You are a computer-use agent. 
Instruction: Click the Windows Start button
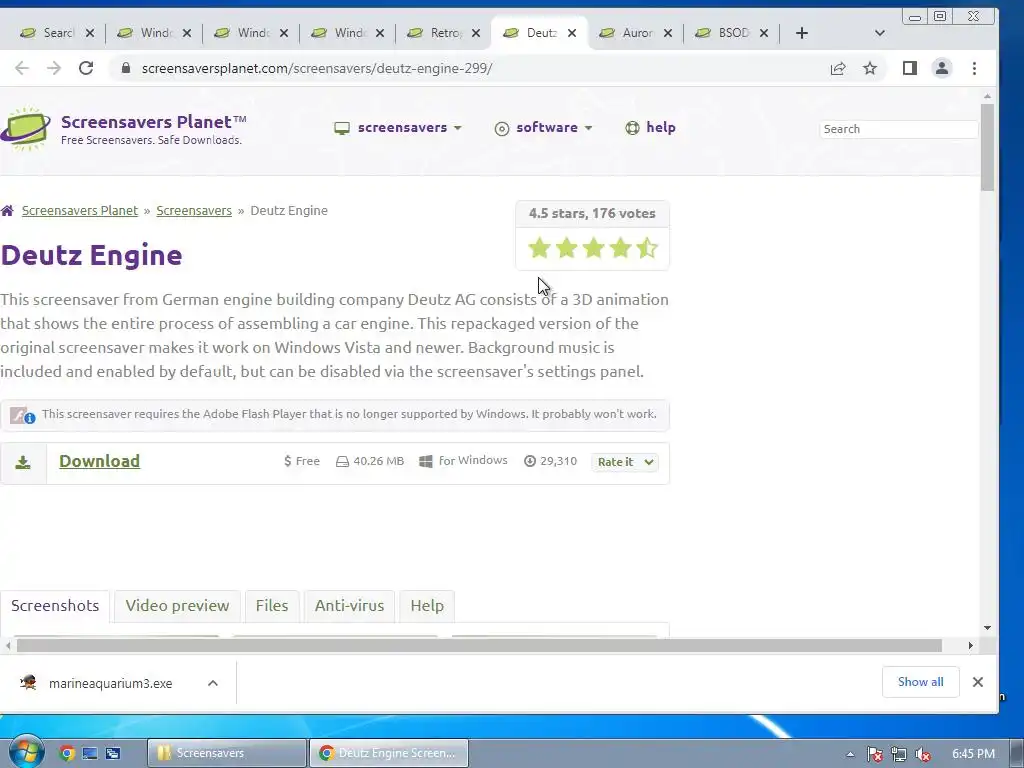point(26,752)
